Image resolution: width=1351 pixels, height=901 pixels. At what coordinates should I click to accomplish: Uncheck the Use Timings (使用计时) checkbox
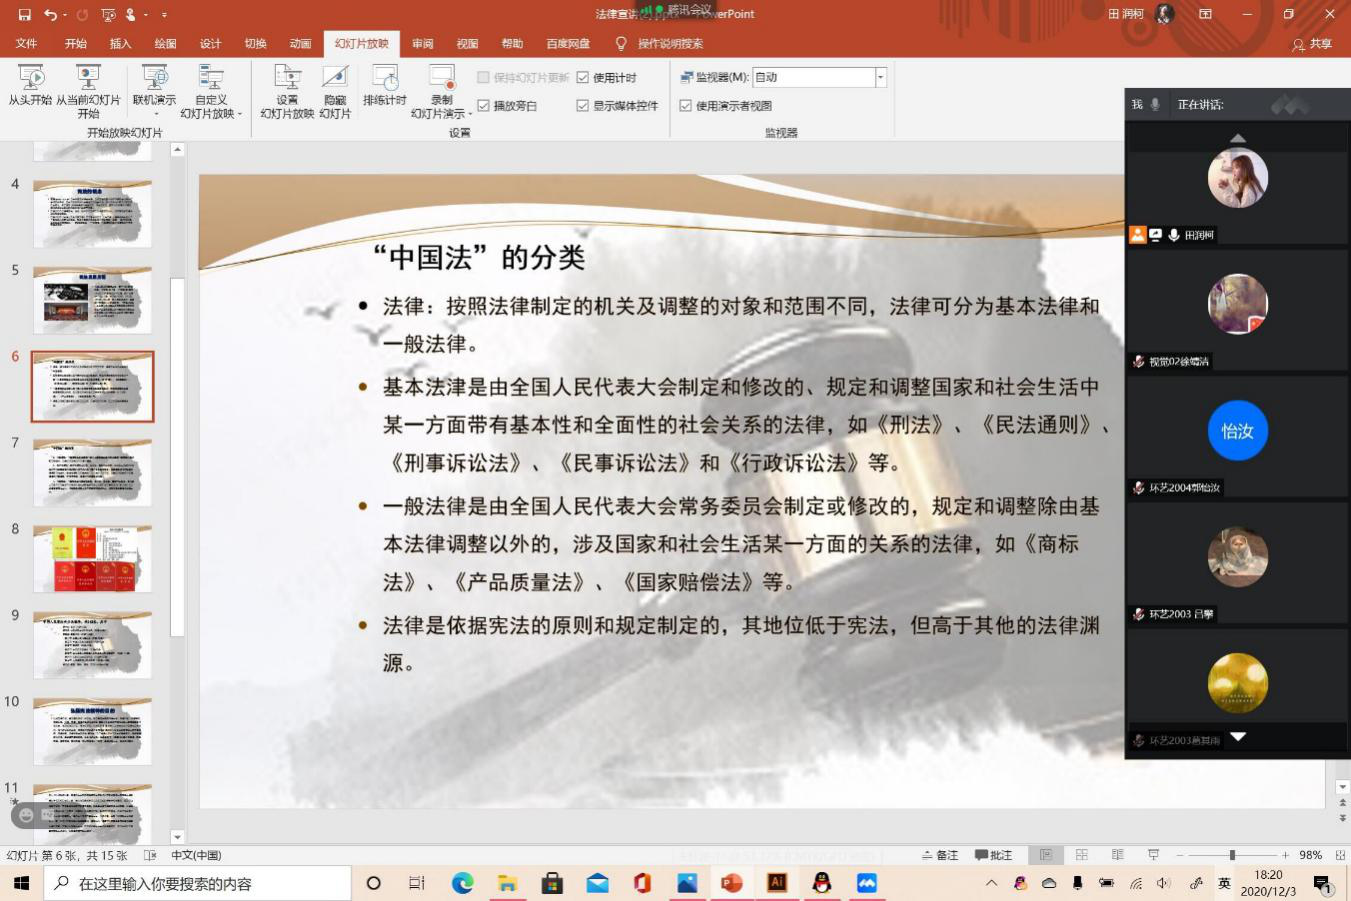583,78
